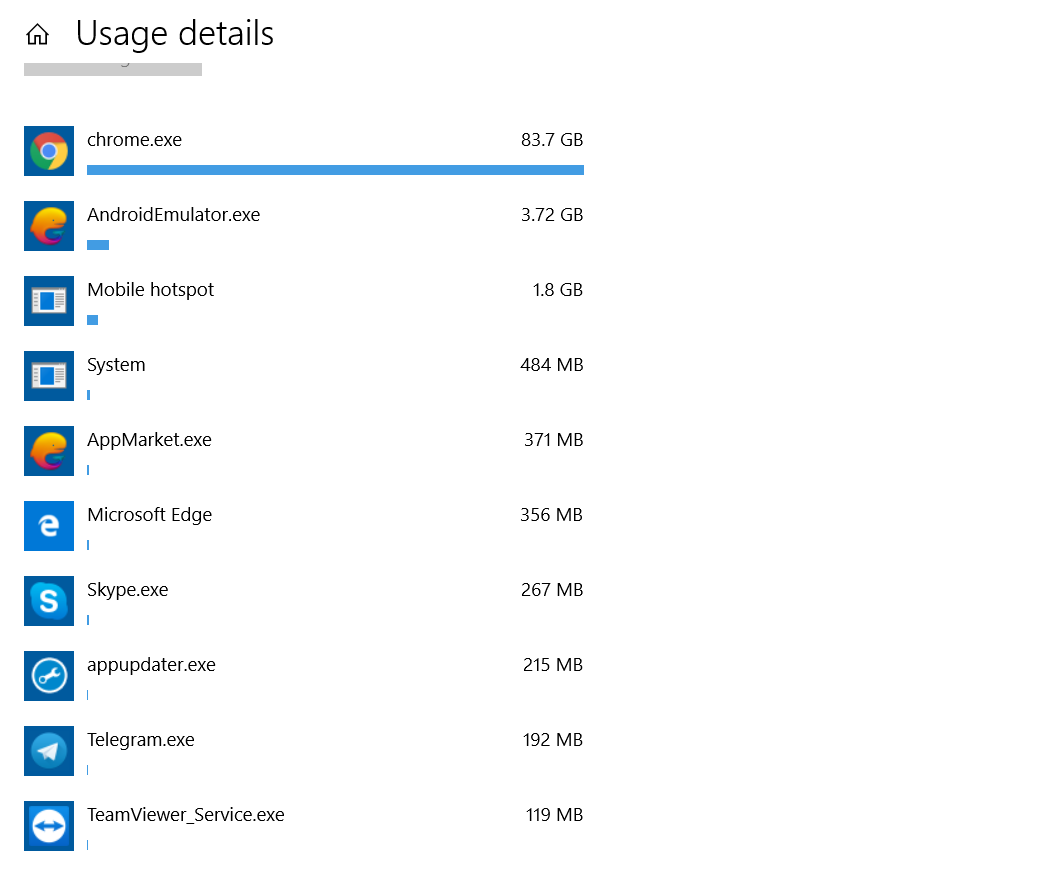Click the Usage details page title
1047x870 pixels.
coord(175,33)
